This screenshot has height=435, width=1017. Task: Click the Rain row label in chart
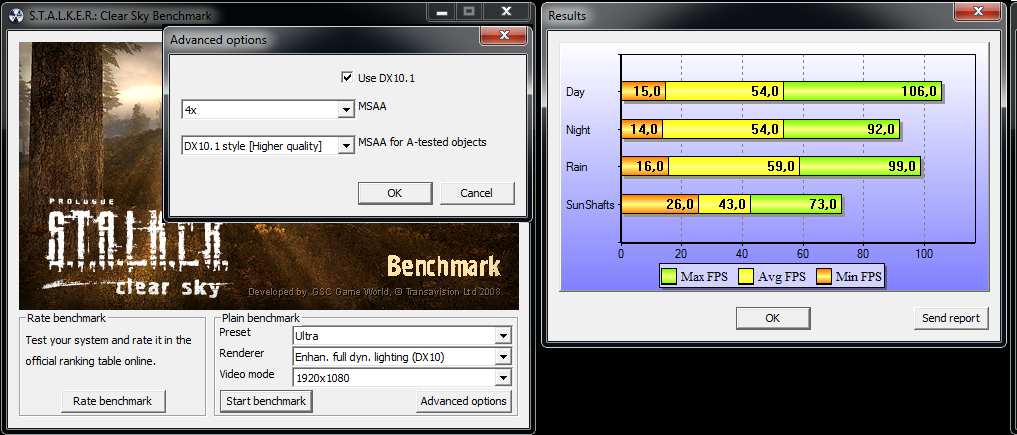point(577,167)
